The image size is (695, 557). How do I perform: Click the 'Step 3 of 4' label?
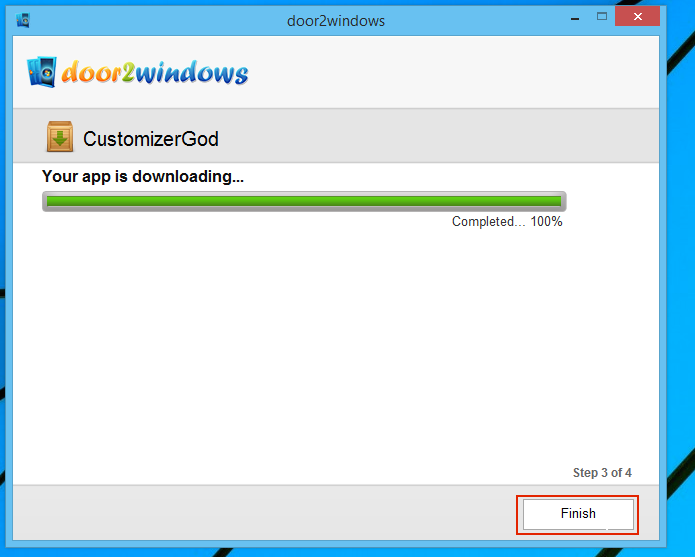point(602,473)
